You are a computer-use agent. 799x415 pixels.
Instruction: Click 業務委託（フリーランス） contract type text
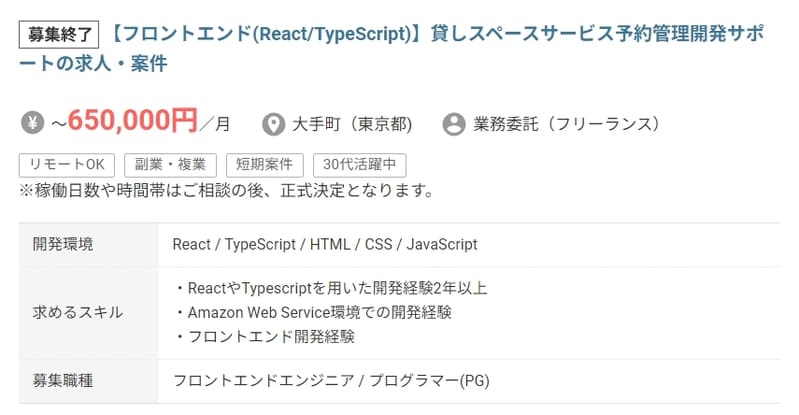(566, 125)
